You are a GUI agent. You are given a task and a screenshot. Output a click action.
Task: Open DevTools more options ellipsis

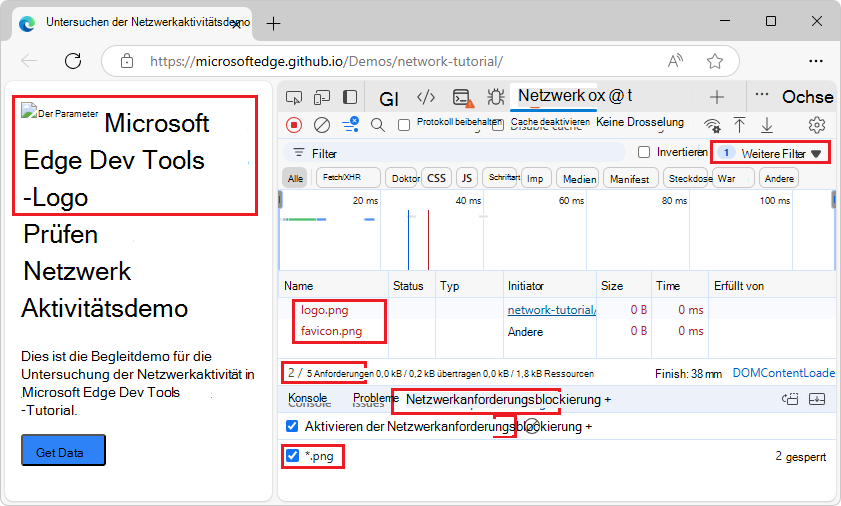762,94
